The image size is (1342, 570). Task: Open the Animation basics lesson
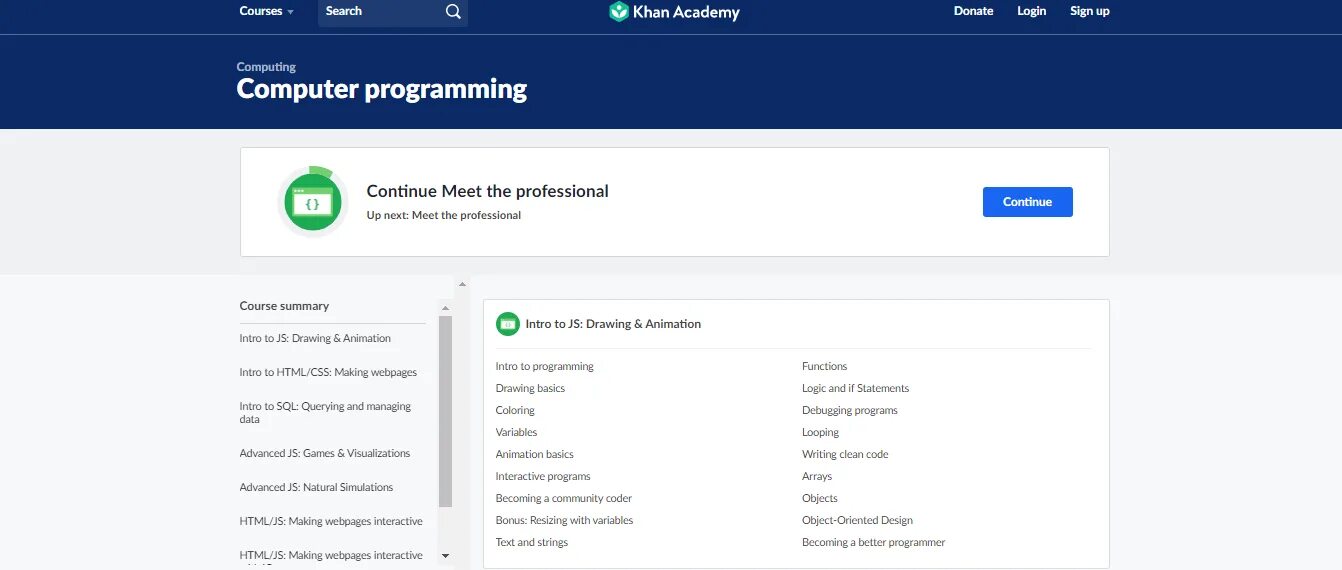pos(534,454)
